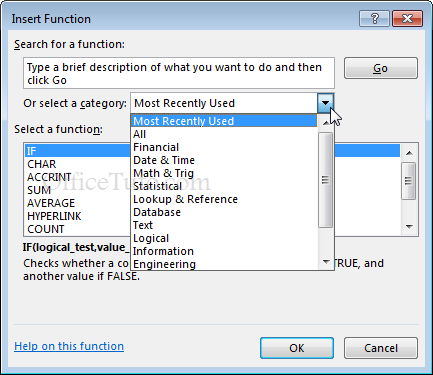
Task: Open Help on this function link
Action: click(69, 346)
